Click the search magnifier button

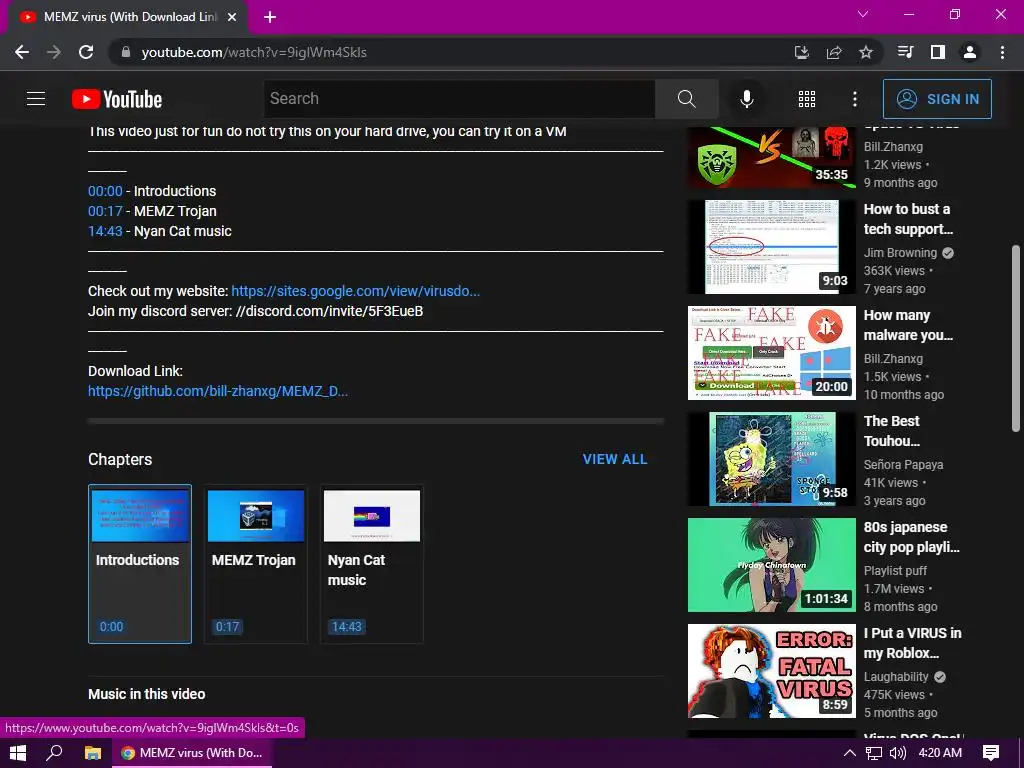point(686,99)
